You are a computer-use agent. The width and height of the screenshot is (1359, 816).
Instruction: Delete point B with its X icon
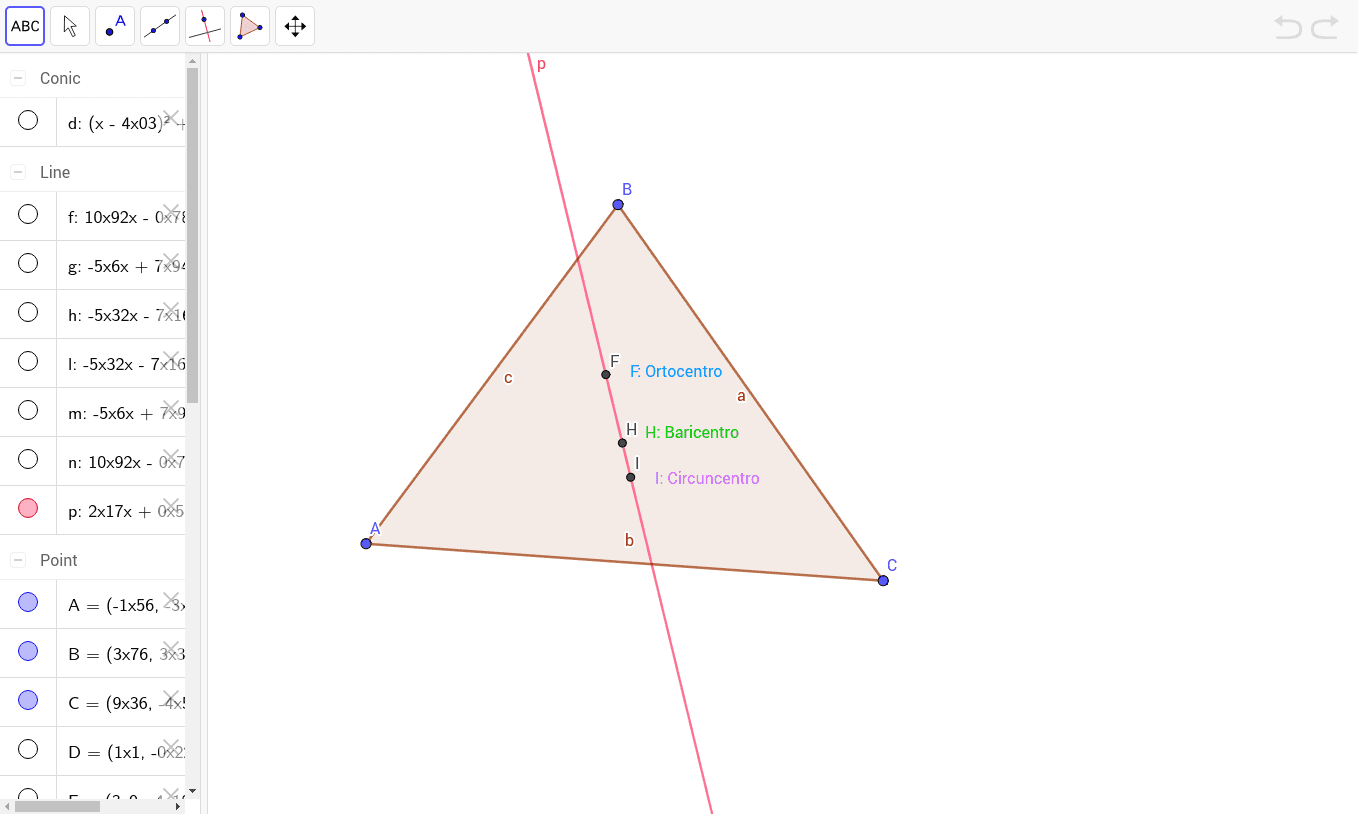(171, 649)
